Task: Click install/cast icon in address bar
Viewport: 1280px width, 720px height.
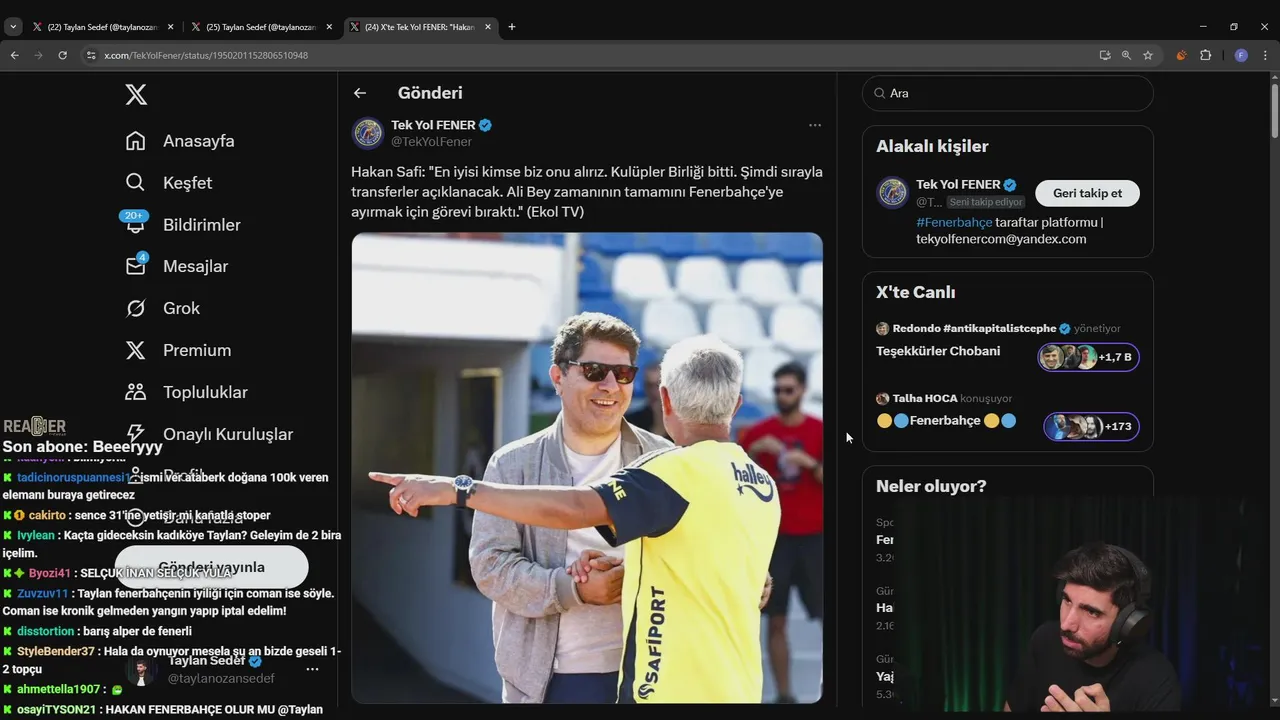Action: (x=1104, y=55)
